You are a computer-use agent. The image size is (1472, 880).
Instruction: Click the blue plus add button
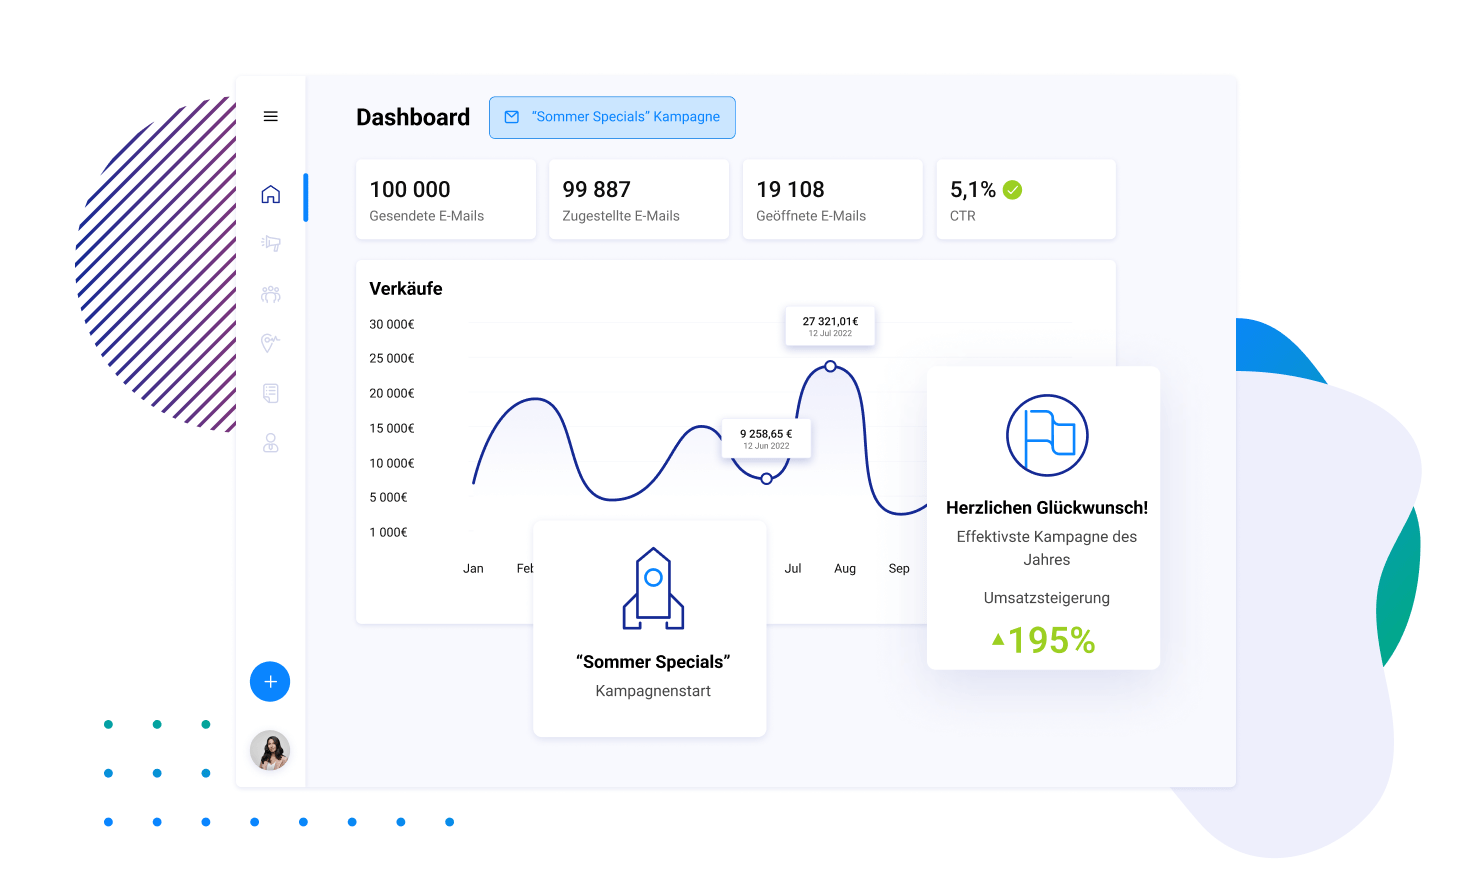[270, 681]
